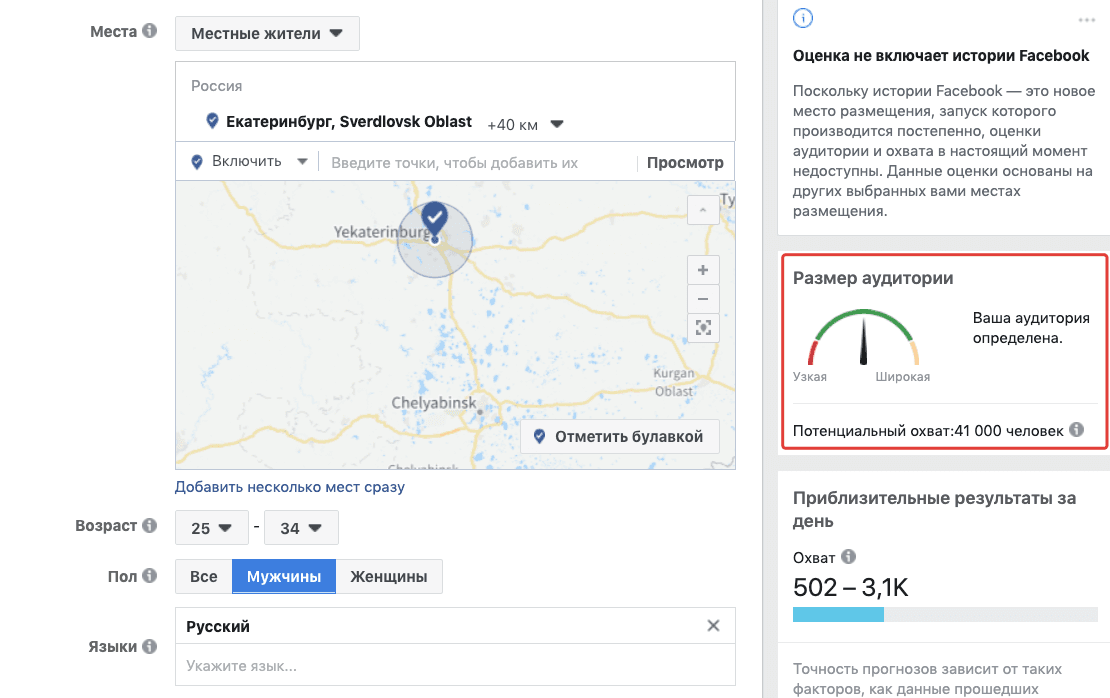This screenshot has width=1110, height=698.
Task: Remove the Русский language with X
Action: tap(714, 626)
